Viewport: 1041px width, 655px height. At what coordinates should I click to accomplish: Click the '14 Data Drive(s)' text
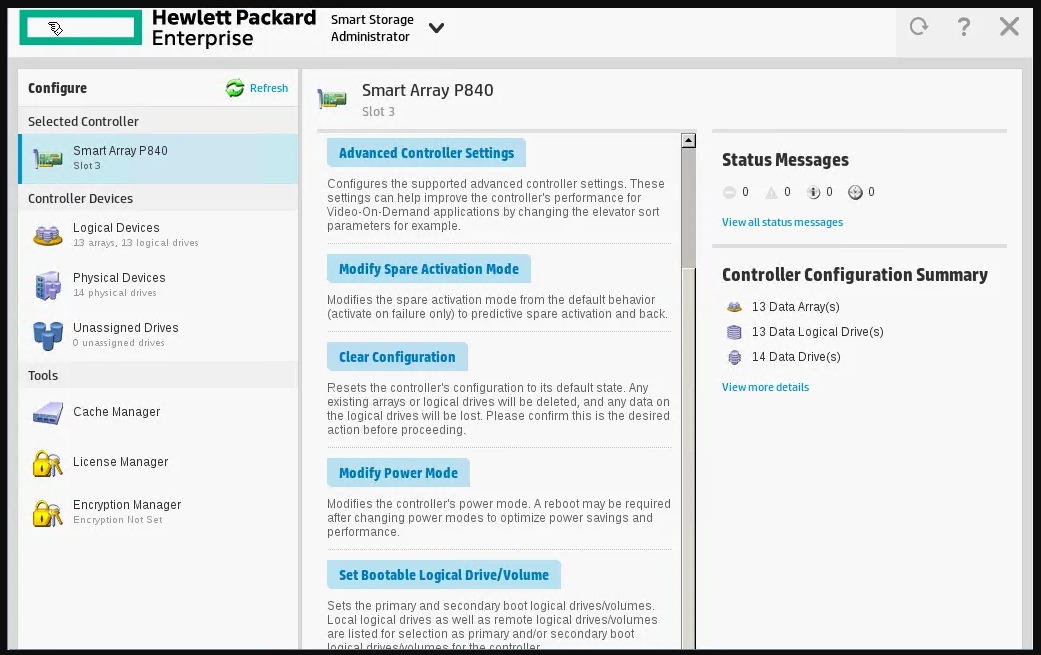pos(796,357)
